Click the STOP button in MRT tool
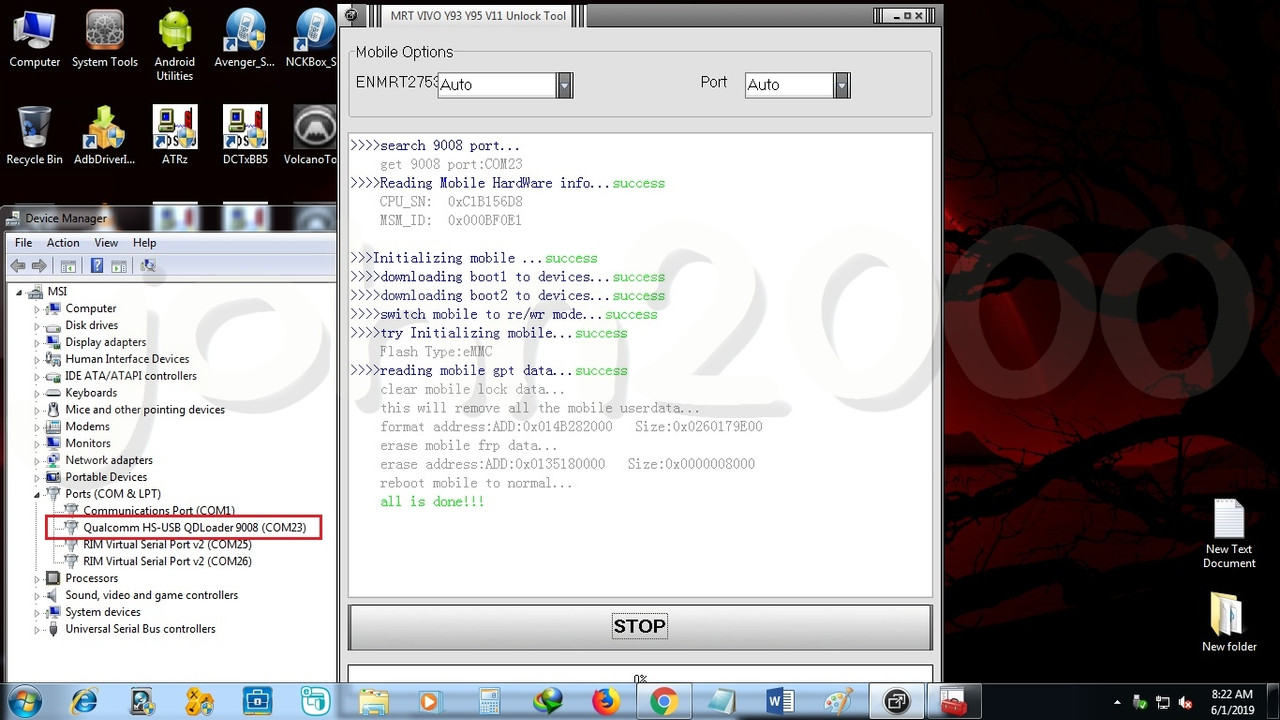The width and height of the screenshot is (1280, 720). point(640,627)
